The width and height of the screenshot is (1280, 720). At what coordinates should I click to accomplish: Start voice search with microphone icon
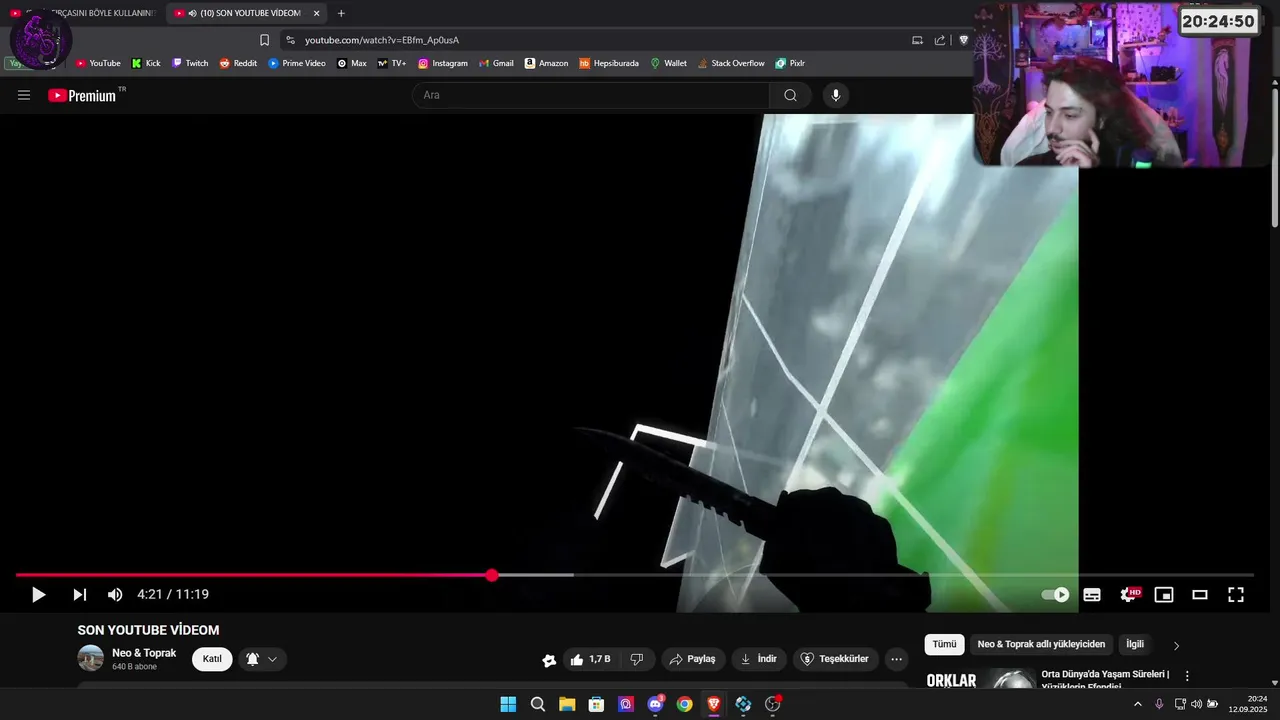pos(836,95)
